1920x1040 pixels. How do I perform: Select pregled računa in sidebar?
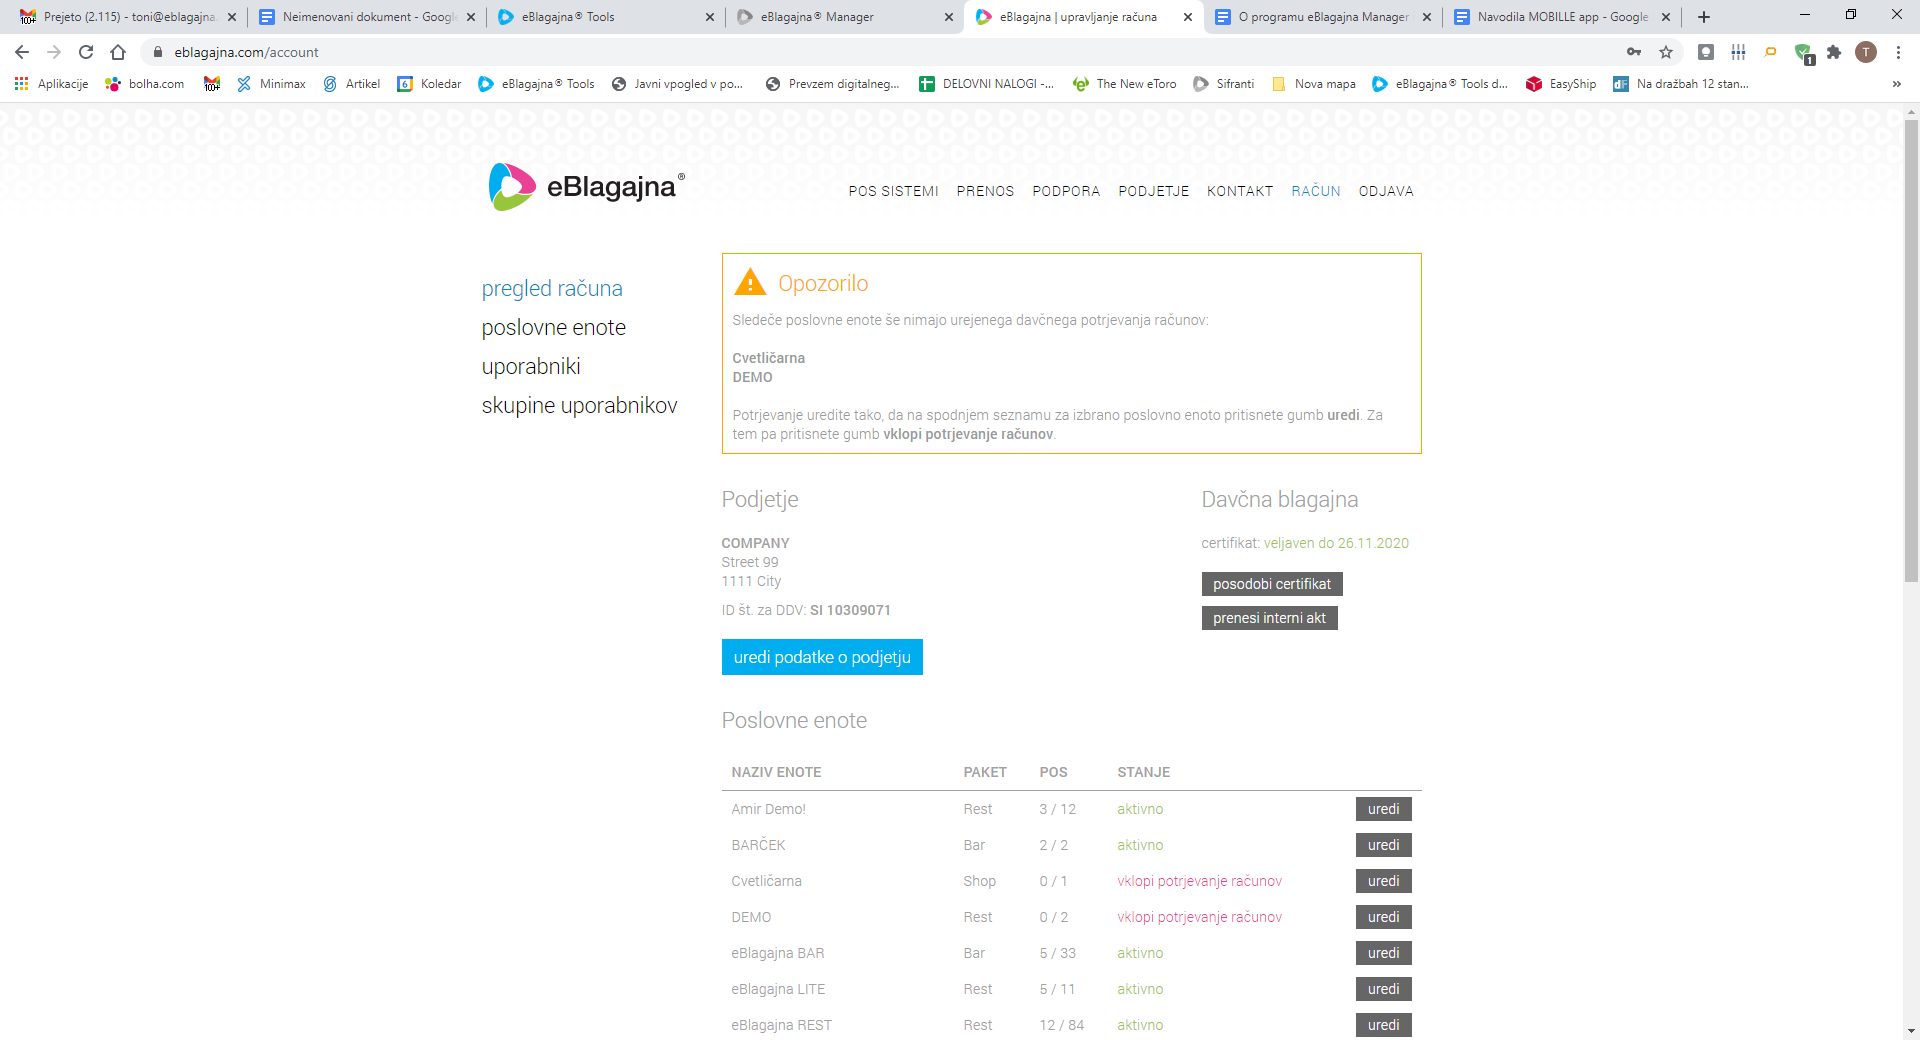point(552,288)
